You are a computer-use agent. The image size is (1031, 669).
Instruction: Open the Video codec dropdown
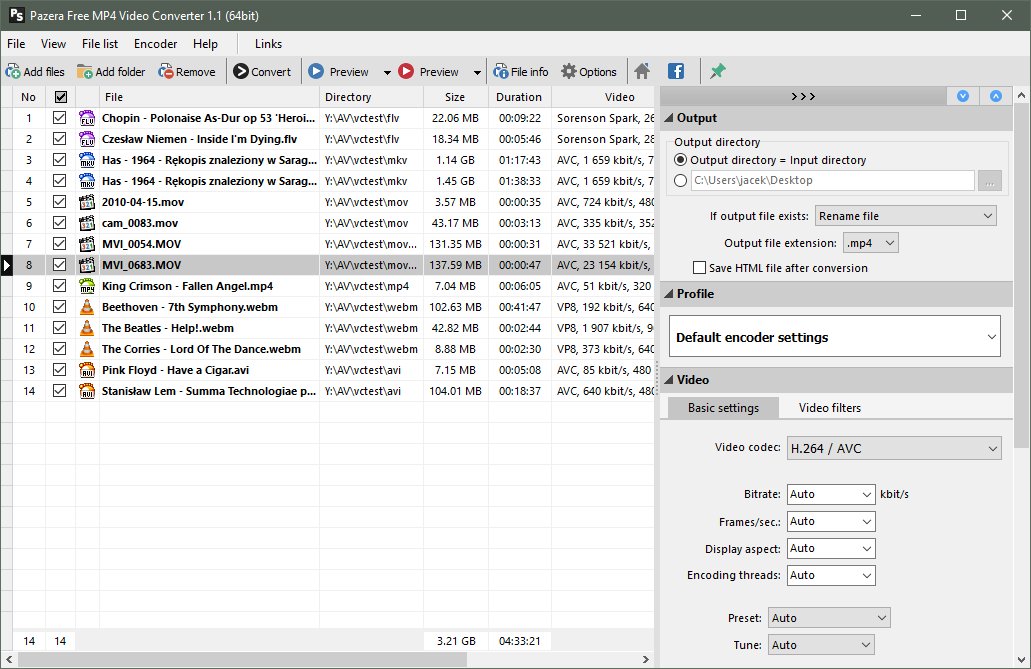[894, 449]
